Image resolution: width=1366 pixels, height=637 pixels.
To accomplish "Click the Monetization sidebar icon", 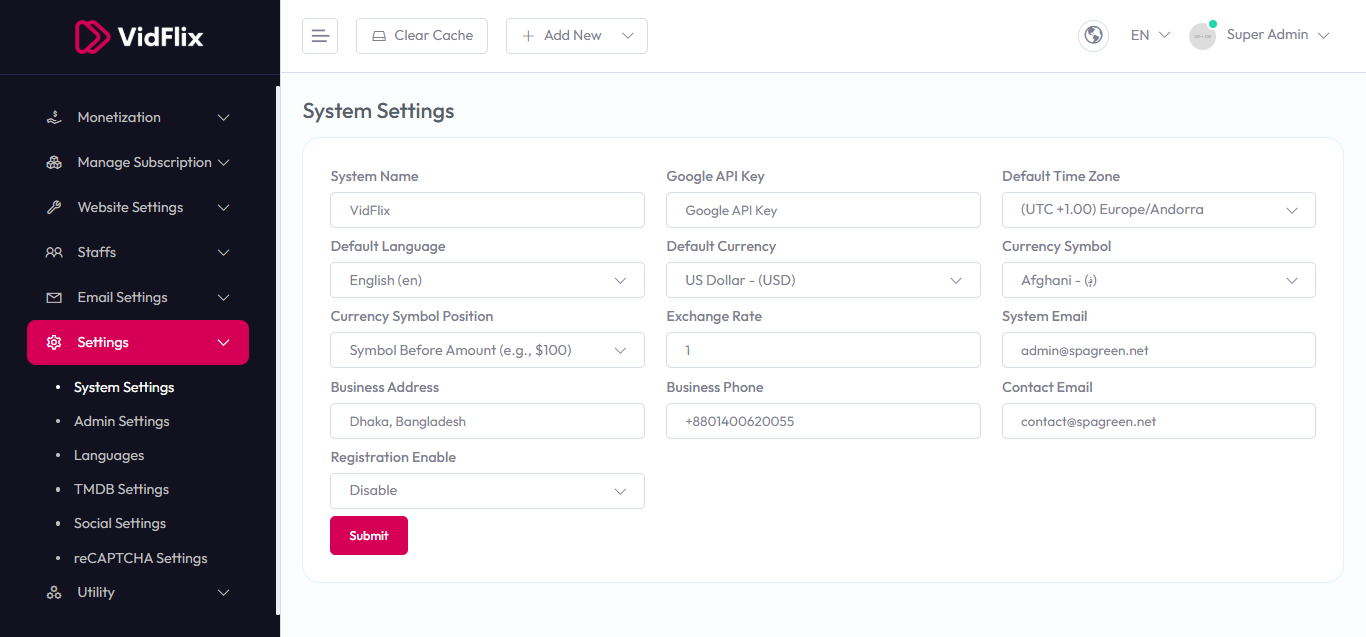I will 54,118.
